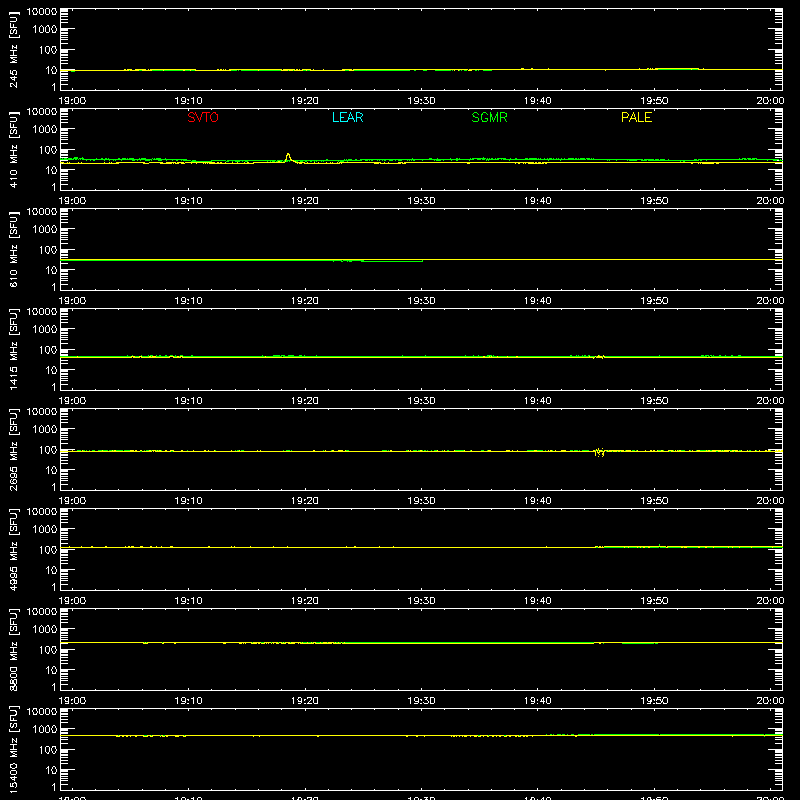Click the 19:50 tick label under the 2695 MHz plot

pyautogui.click(x=654, y=501)
